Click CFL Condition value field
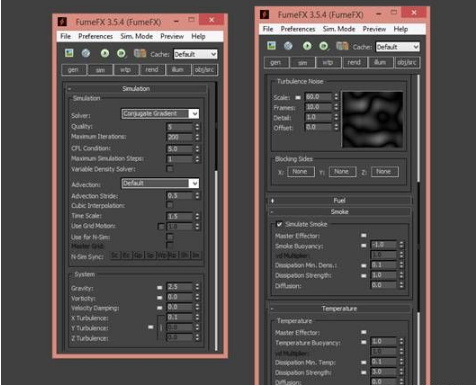476x386 pixels. 180,148
